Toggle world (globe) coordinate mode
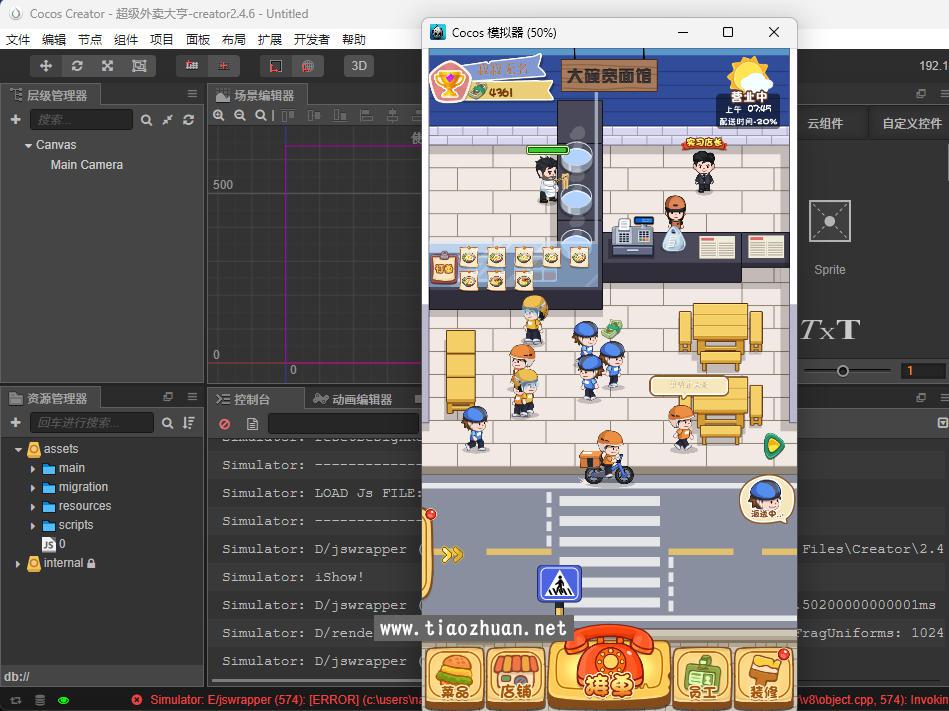 [307, 65]
